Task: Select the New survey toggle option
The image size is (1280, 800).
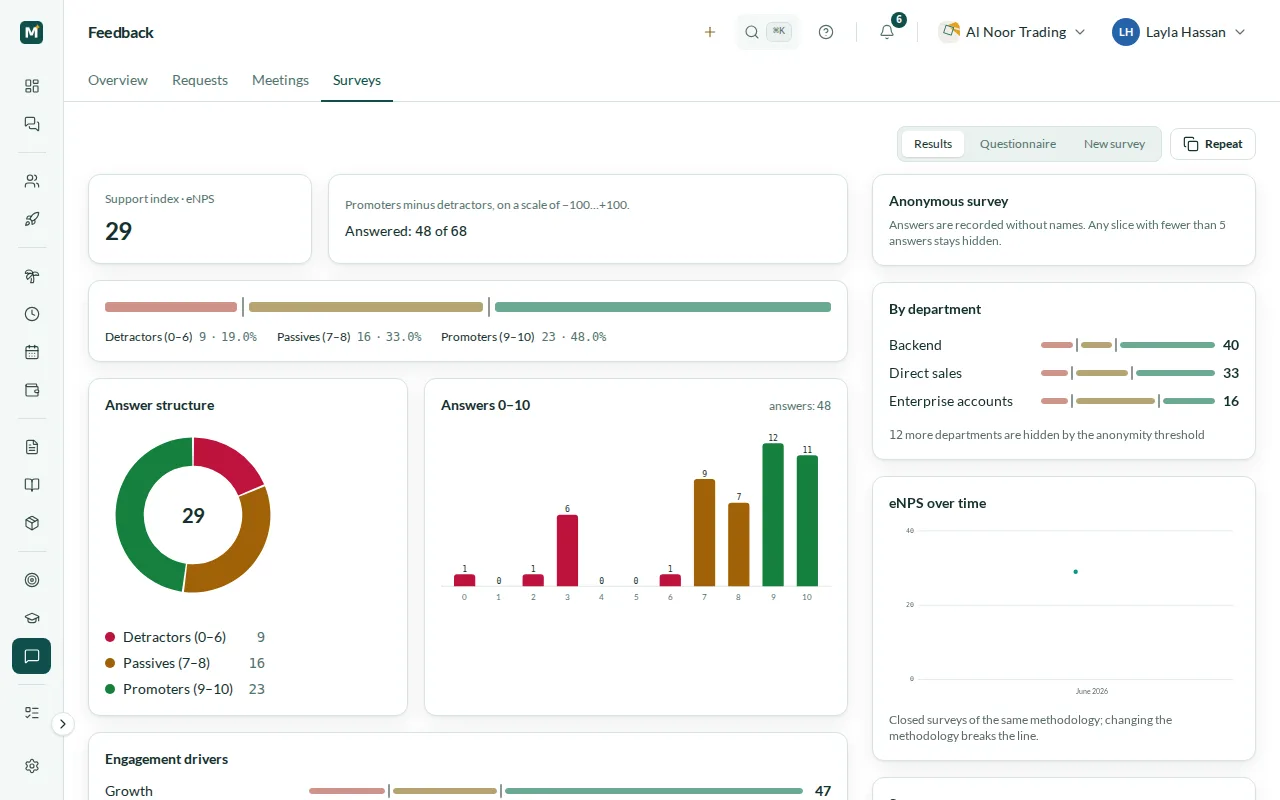Action: coord(1114,144)
